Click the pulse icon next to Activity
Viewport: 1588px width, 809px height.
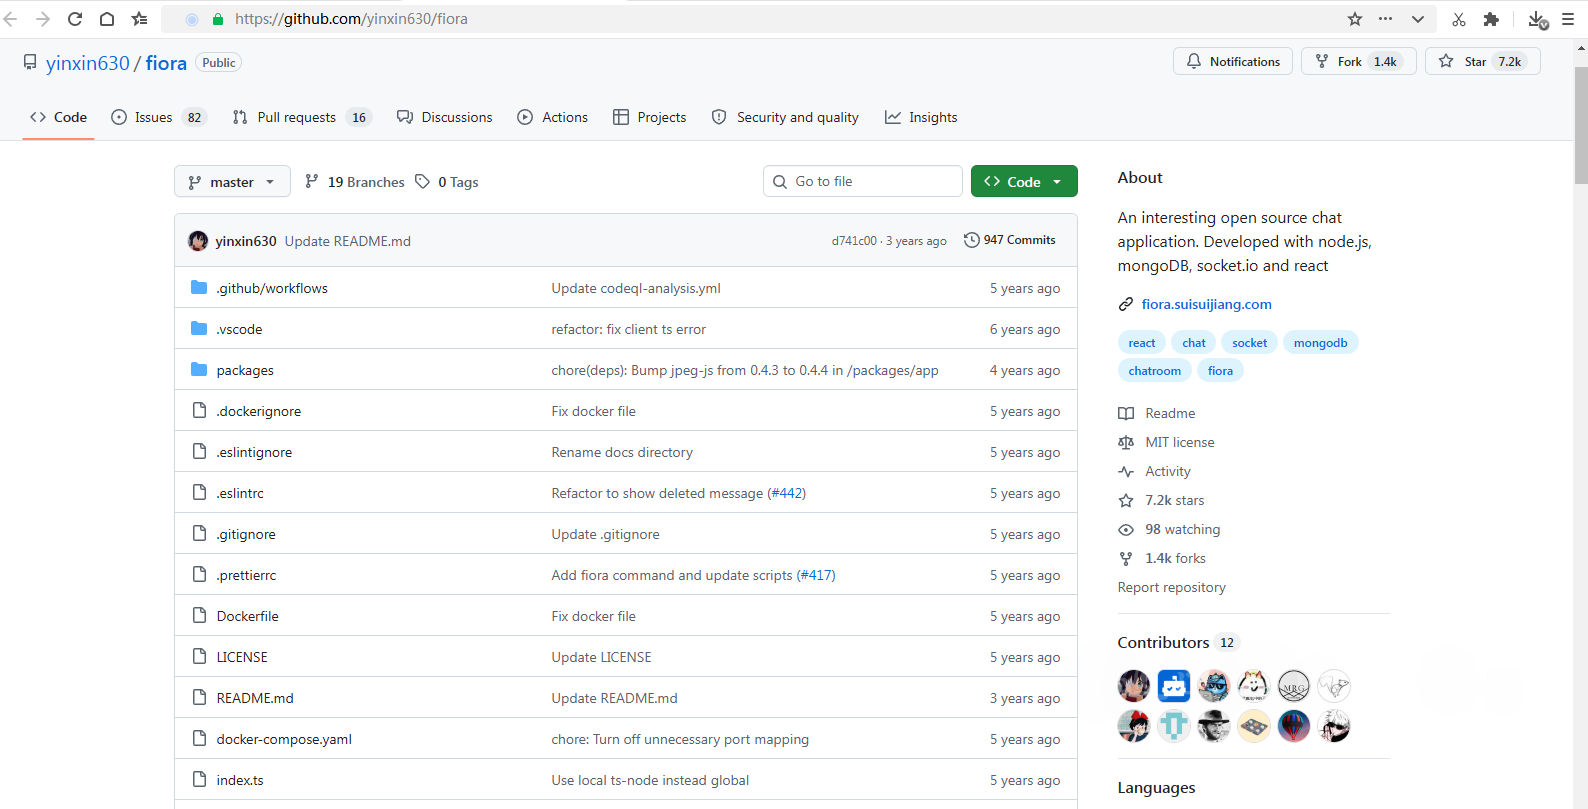pos(1126,471)
